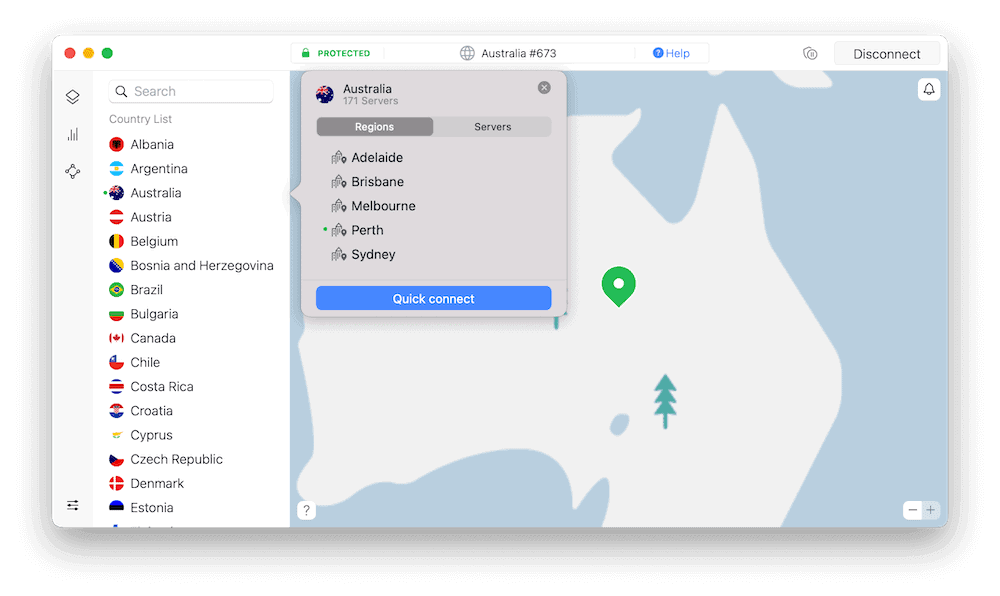Click the Adelaide city icon
Screen dimensions: 1000x596
click(x=339, y=157)
